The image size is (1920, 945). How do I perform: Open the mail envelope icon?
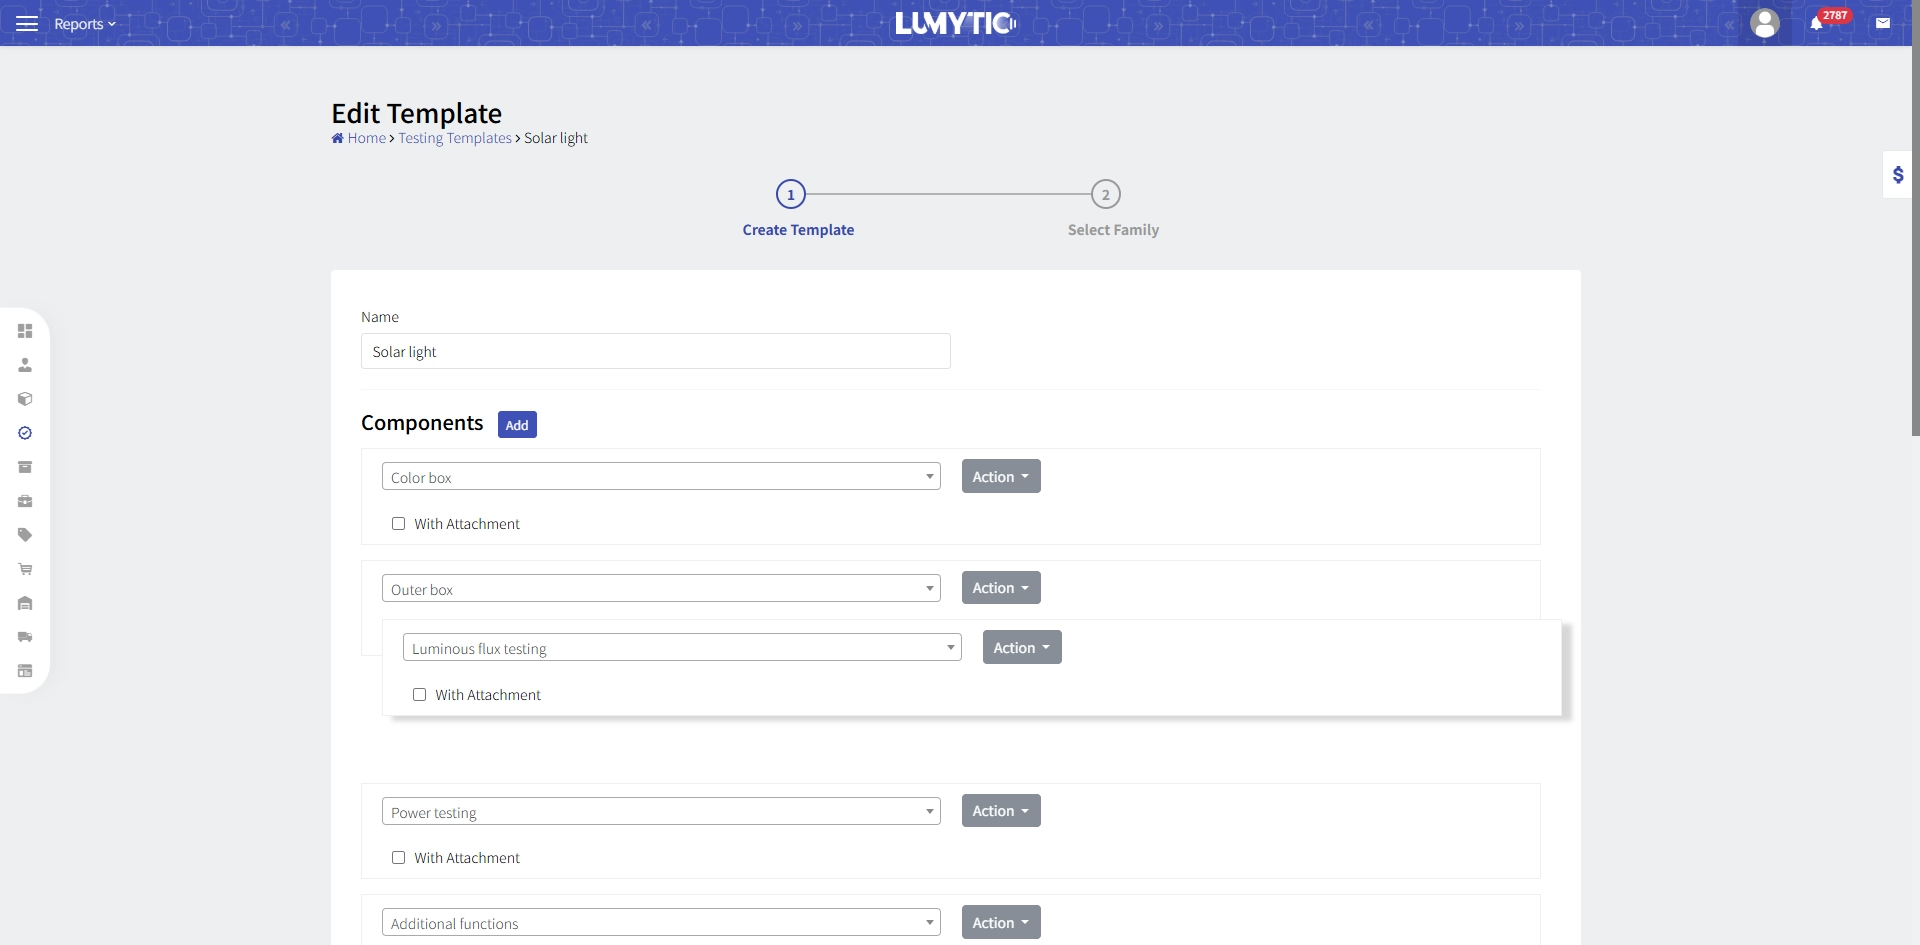pos(1883,22)
